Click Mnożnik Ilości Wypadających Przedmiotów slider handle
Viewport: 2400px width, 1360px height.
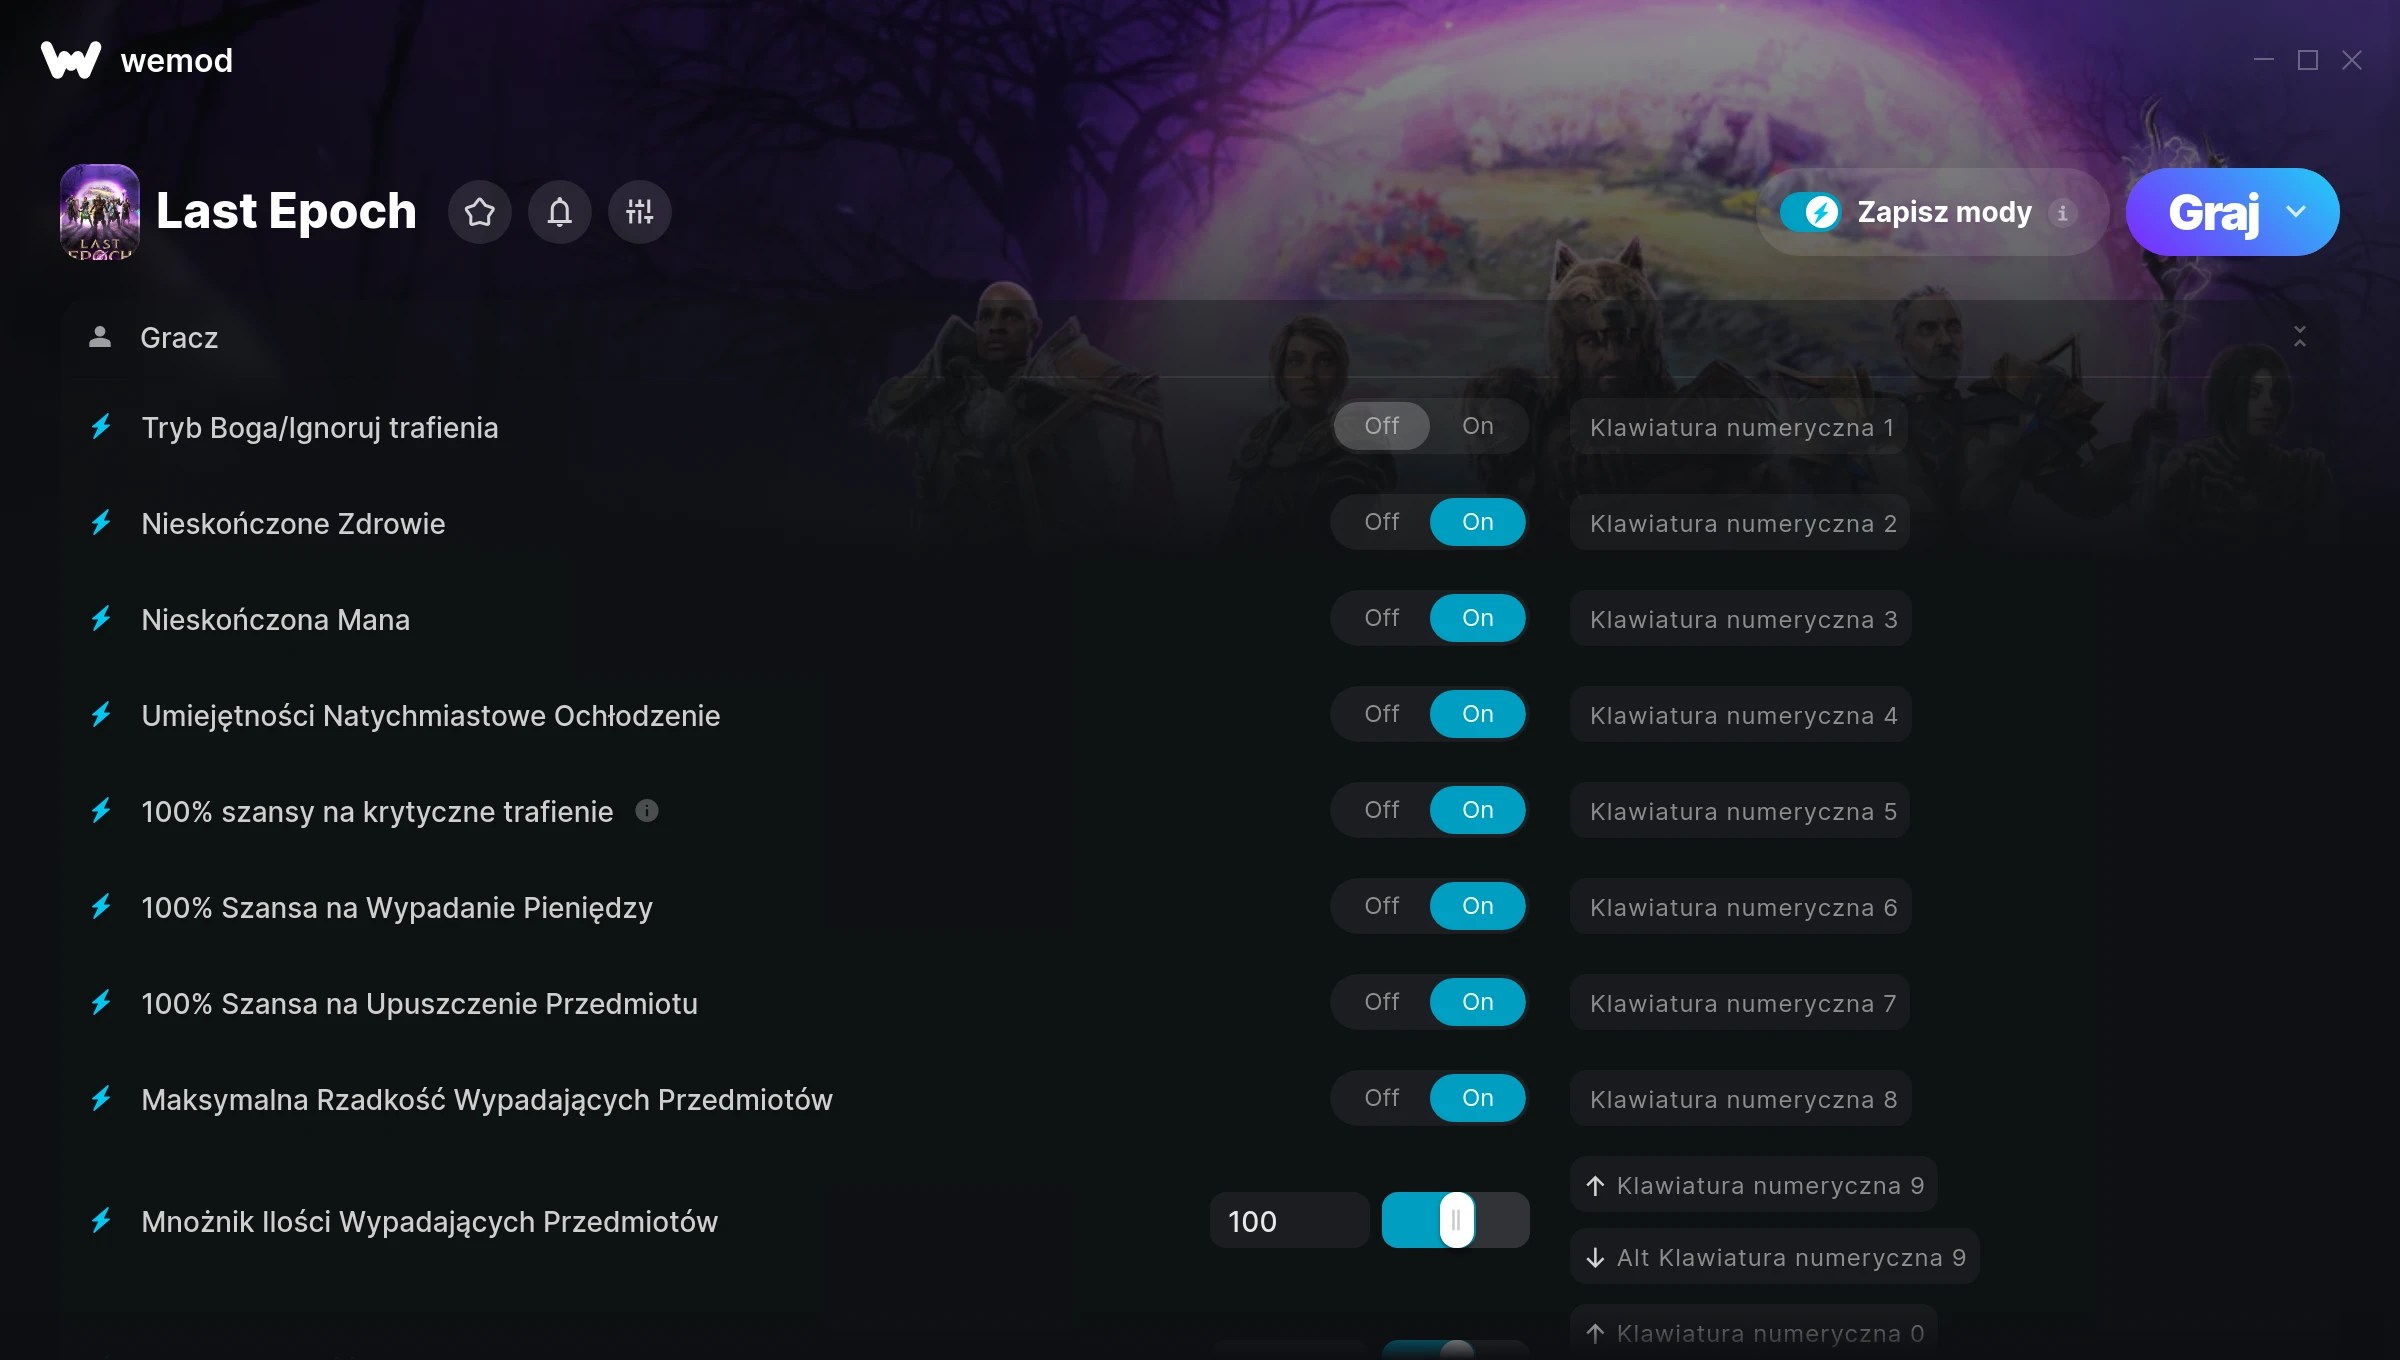[x=1456, y=1220]
